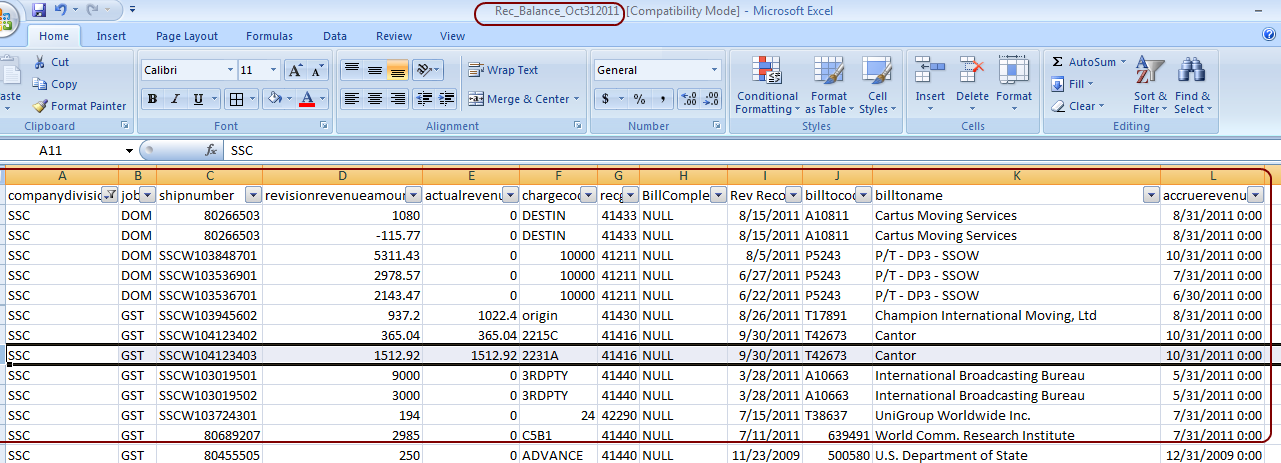This screenshot has height=463, width=1281.
Task: Open the Review ribbon tab
Action: pyautogui.click(x=394, y=36)
